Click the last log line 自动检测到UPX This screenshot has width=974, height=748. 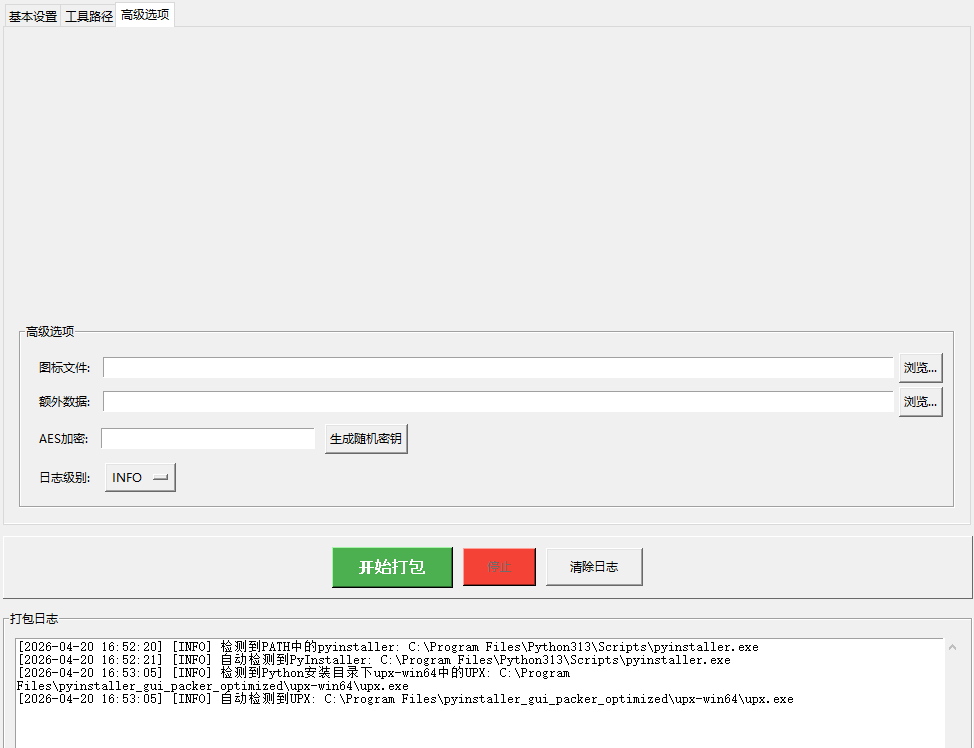pos(405,699)
